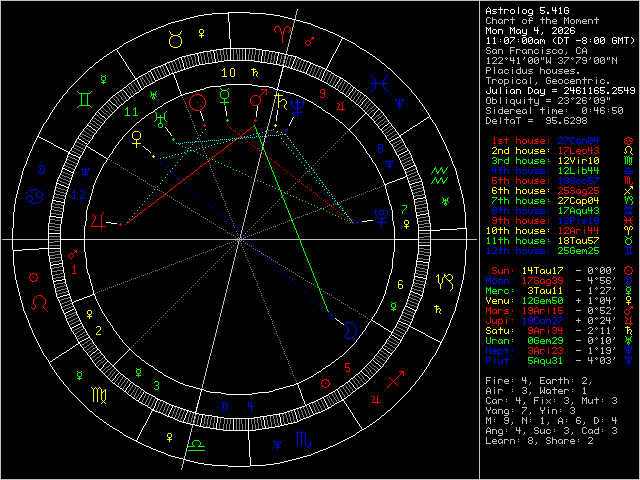Click the 'Tropical, Geocentric.' line
The width and height of the screenshot is (640, 480).
(x=548, y=81)
